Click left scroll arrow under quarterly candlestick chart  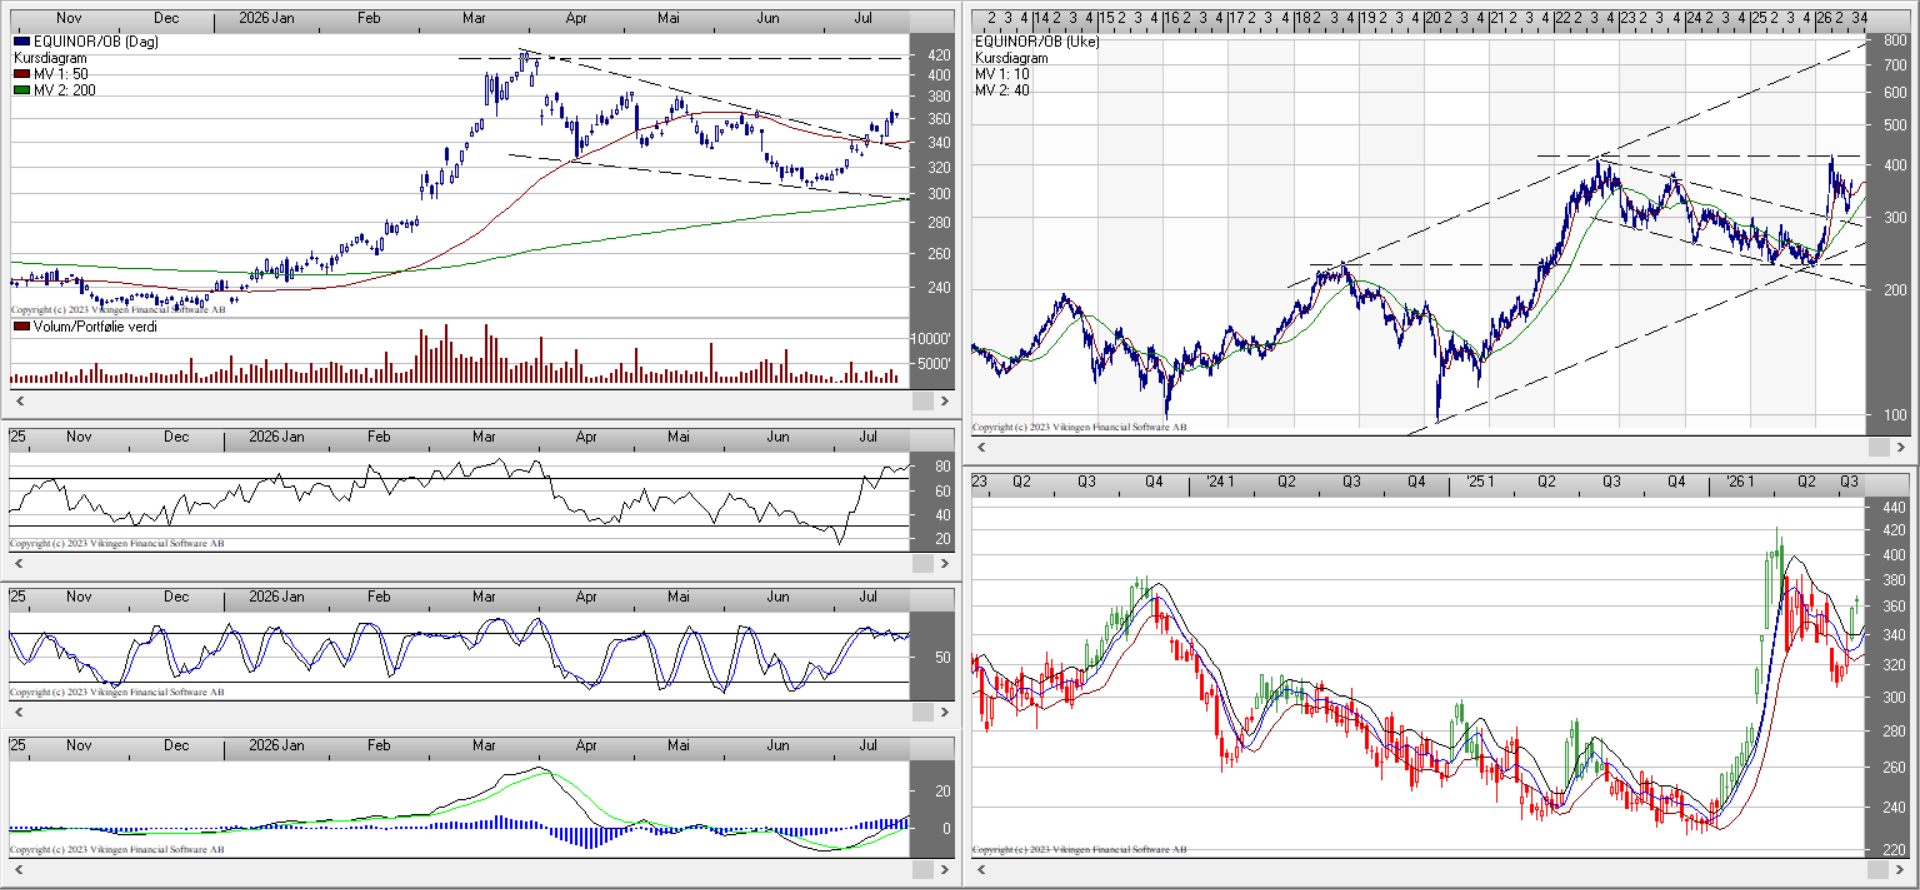point(981,869)
